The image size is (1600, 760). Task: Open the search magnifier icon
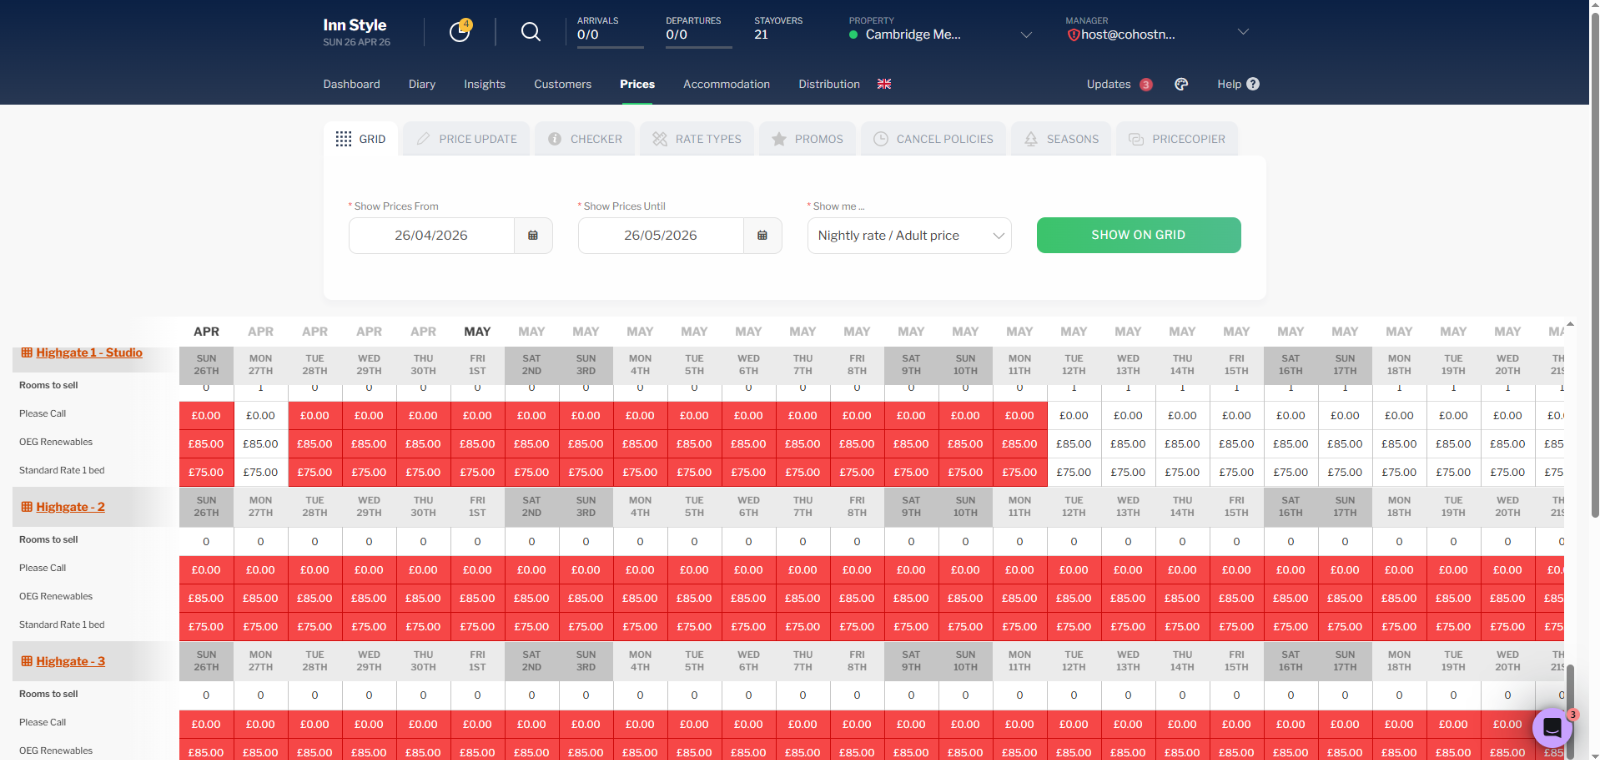531,32
